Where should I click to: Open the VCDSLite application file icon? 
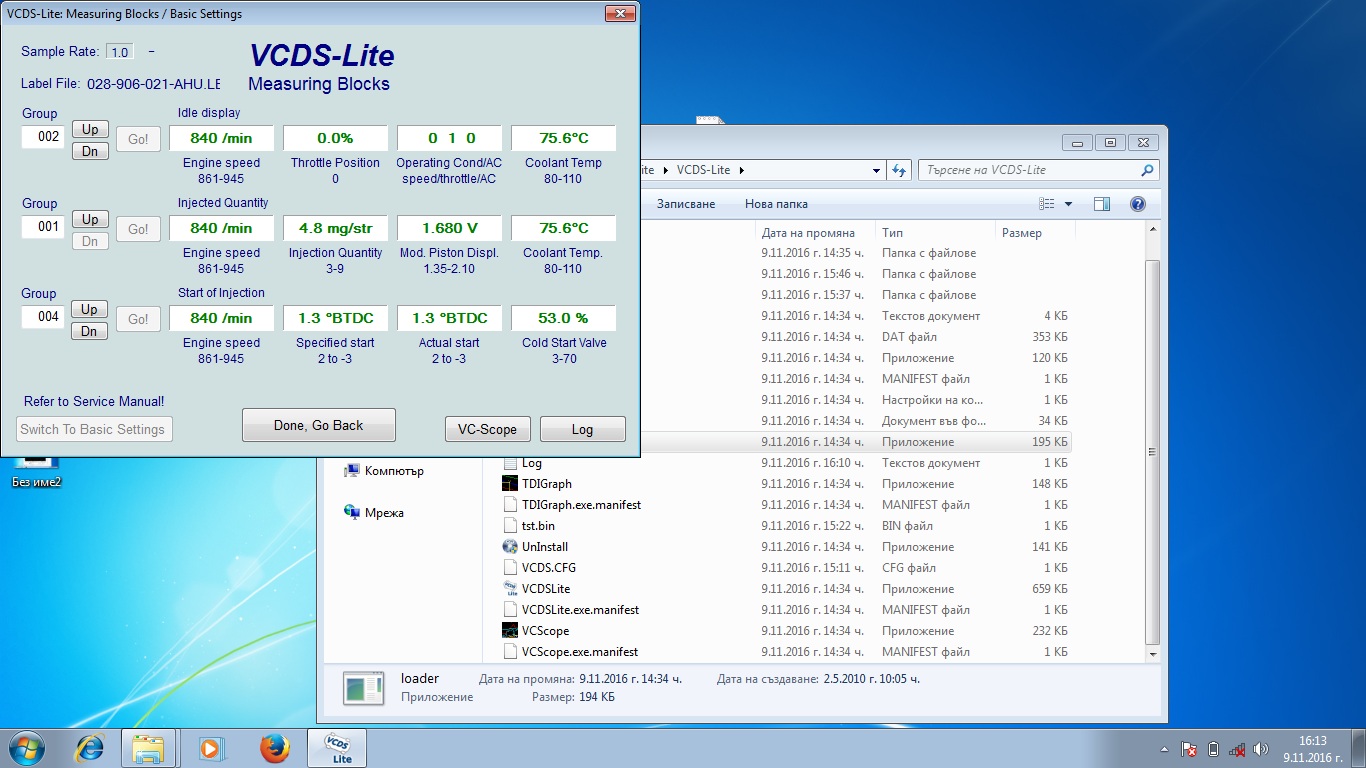coord(510,589)
